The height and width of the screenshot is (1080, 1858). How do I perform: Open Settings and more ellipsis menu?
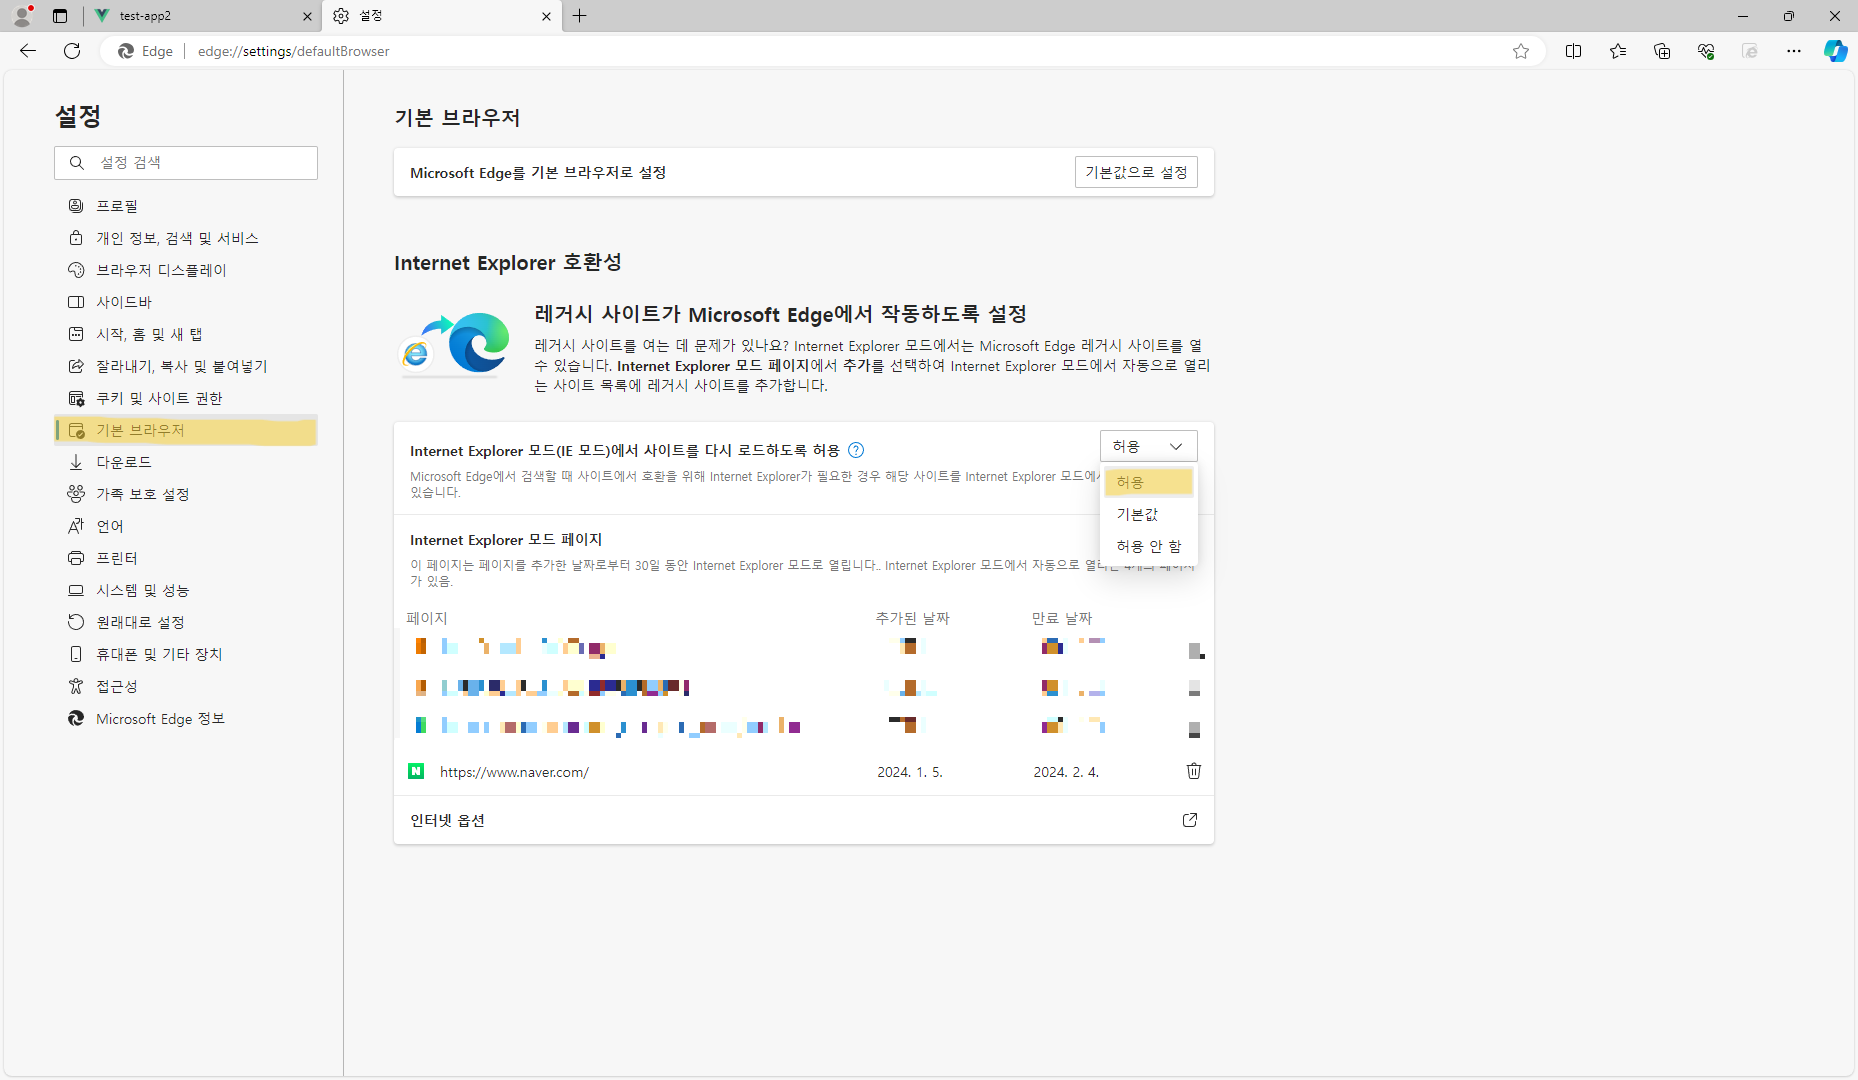(1794, 51)
